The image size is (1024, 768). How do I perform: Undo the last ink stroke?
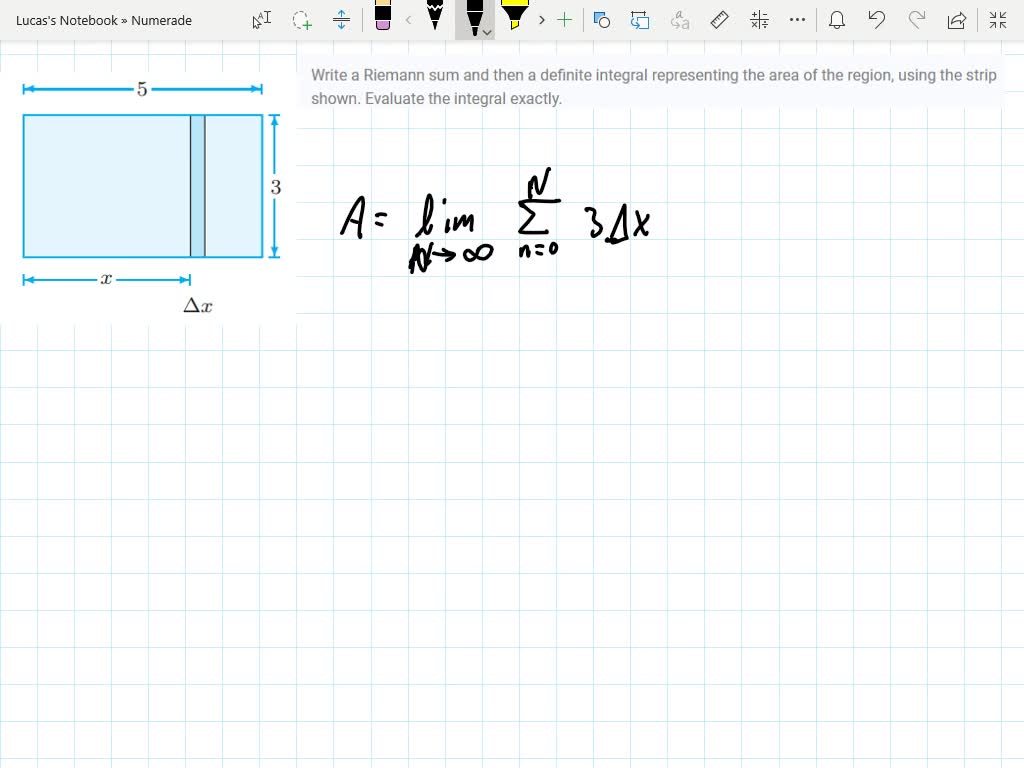click(x=877, y=19)
